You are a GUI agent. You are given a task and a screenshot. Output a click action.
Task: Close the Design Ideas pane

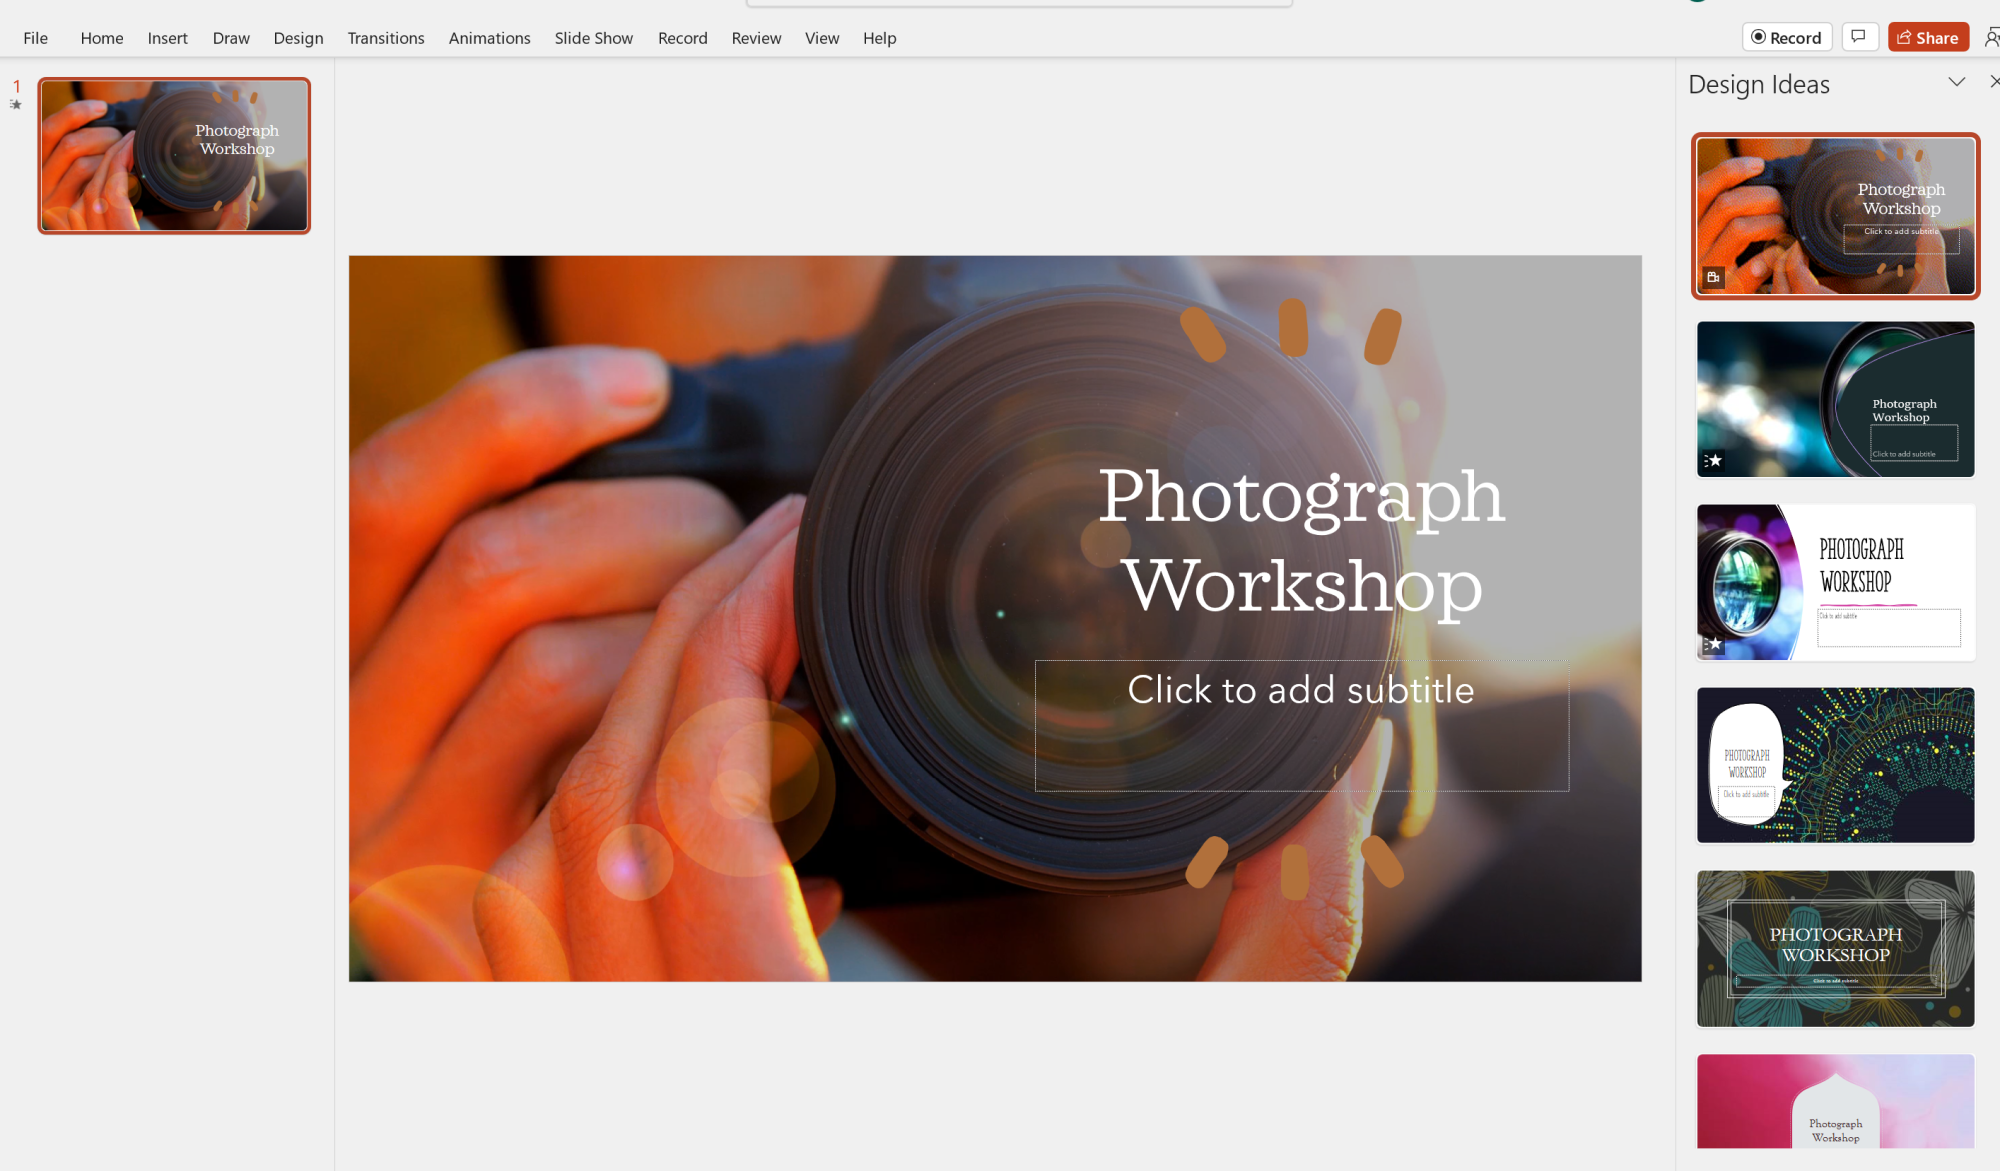click(1994, 82)
